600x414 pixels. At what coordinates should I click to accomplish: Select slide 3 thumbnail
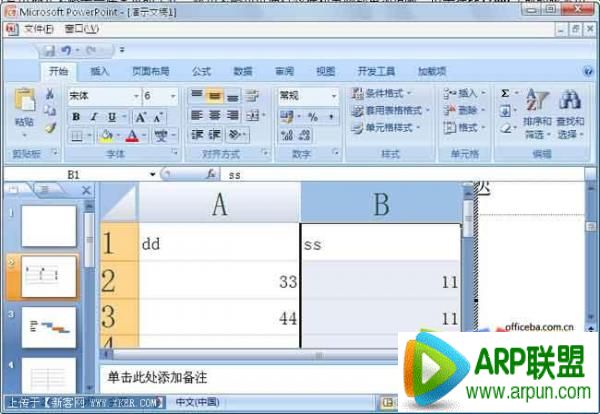pyautogui.click(x=49, y=328)
